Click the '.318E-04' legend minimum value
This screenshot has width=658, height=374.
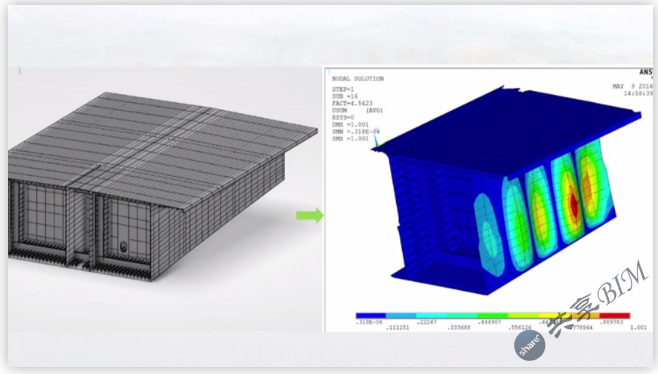(369, 322)
